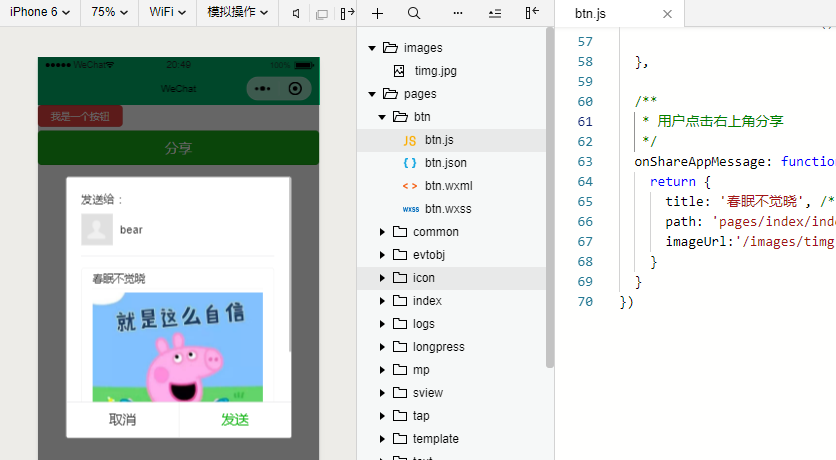Click the '春眠不觉晓' title string in code

pyautogui.click(x=761, y=201)
